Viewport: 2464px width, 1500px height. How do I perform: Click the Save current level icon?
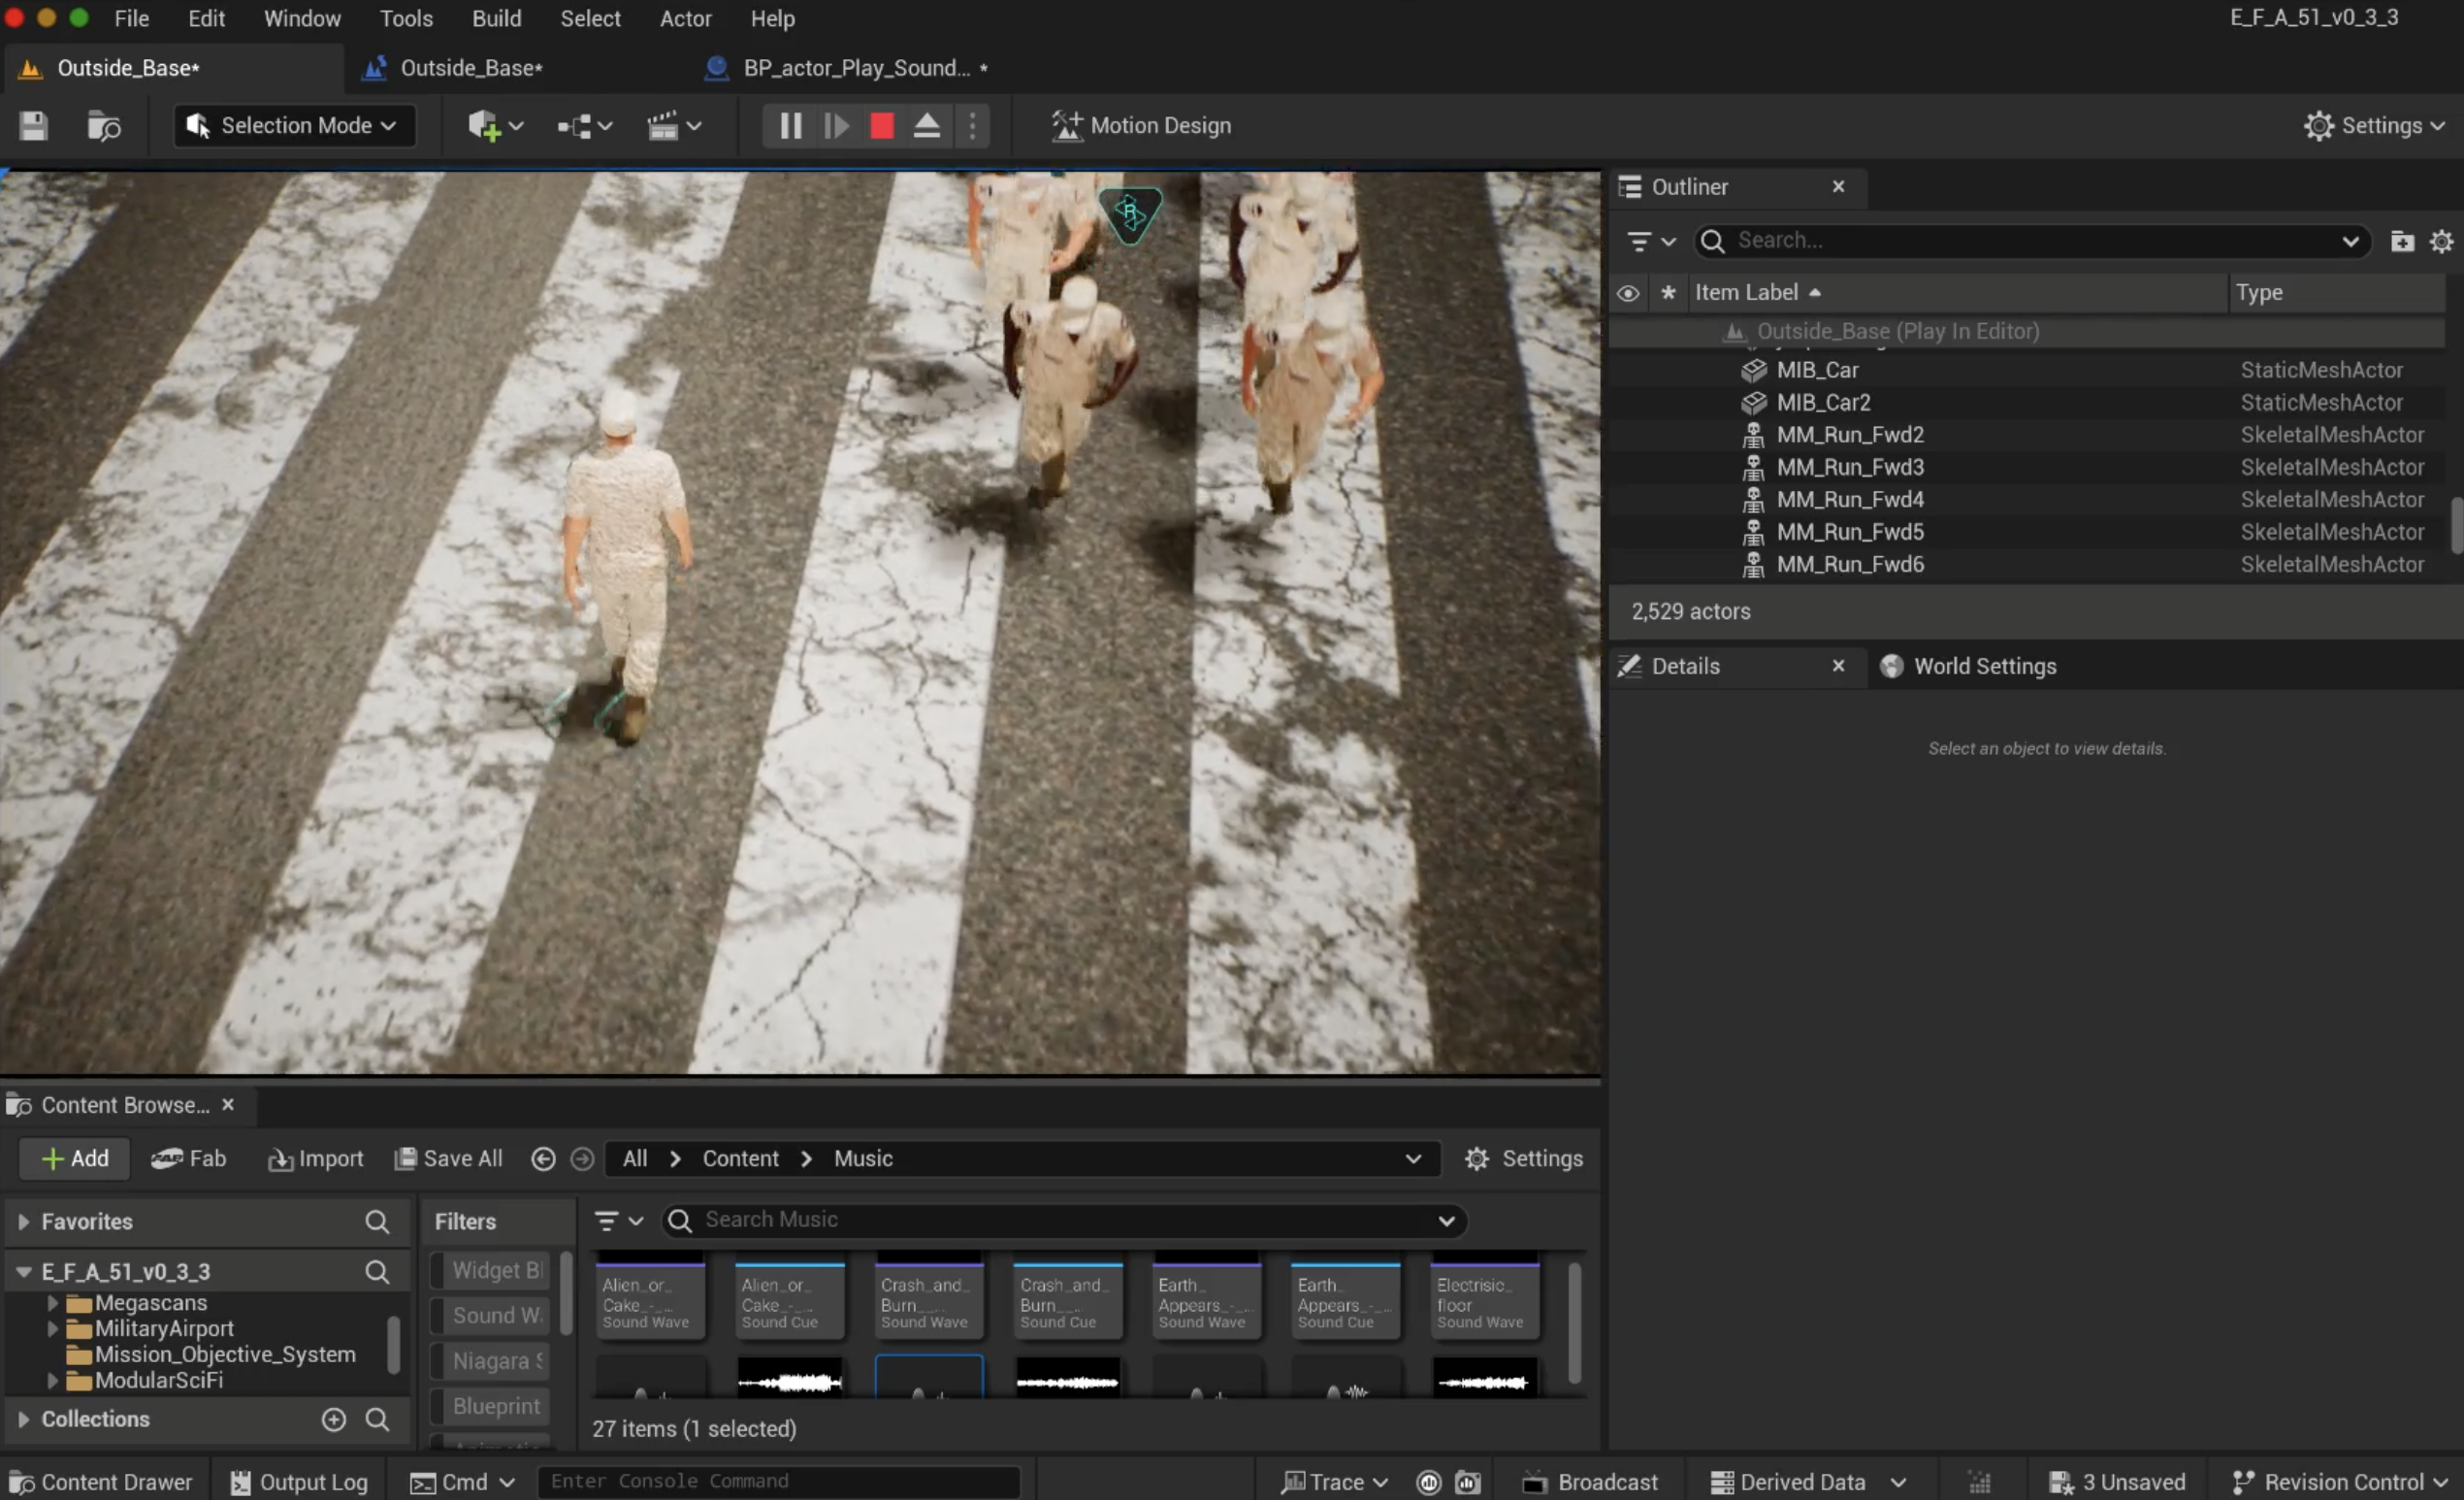pyautogui.click(x=33, y=126)
